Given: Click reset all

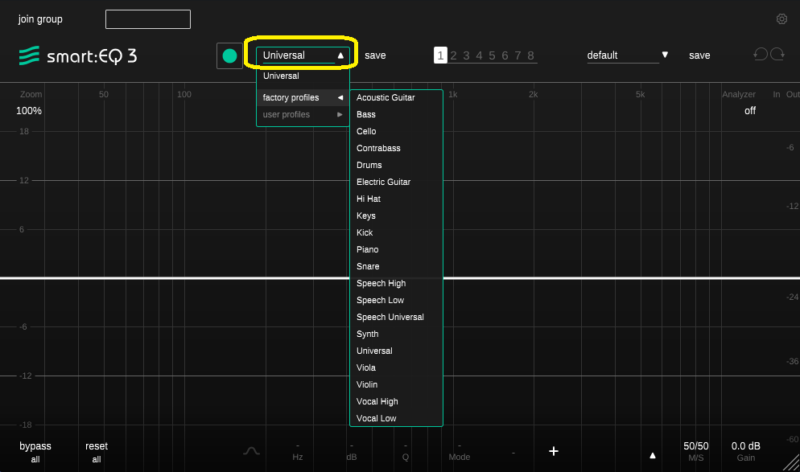Looking at the screenshot, I should coord(96,451).
